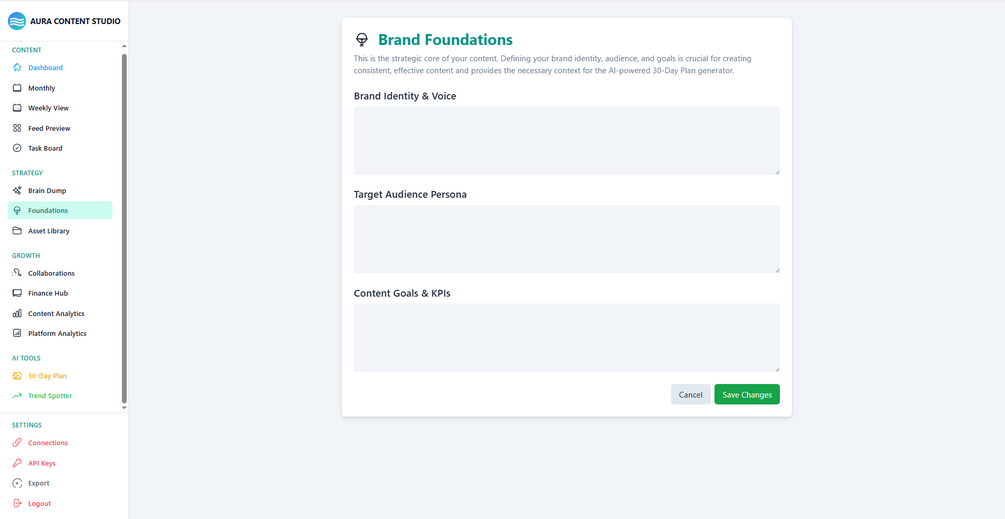Click into the Content Goals & KPIs field
1005x519 pixels.
566,338
